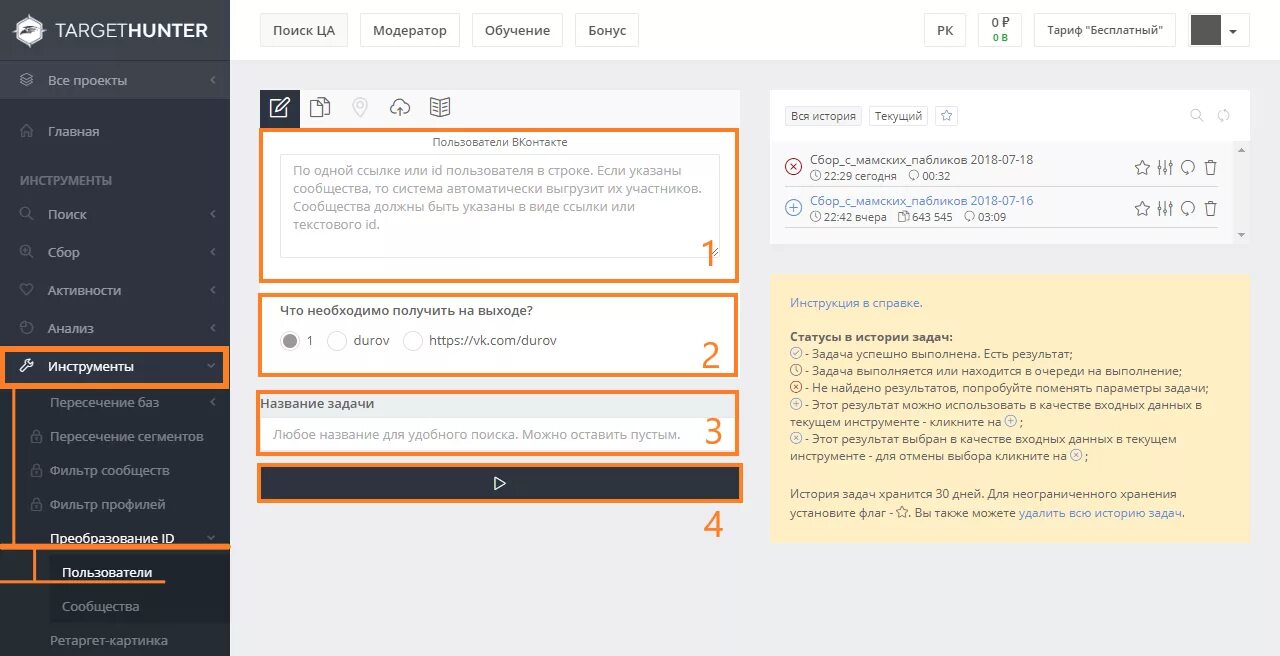Select Сообщества under Преобразование ID
Viewport: 1280px width, 656px height.
(100, 606)
